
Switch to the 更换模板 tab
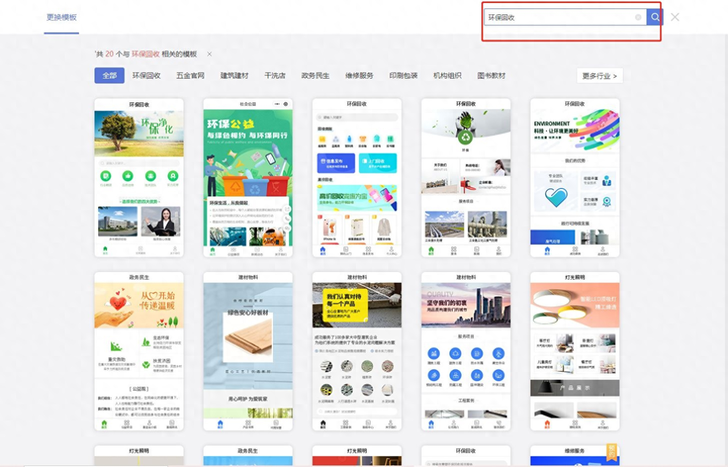coord(61,18)
